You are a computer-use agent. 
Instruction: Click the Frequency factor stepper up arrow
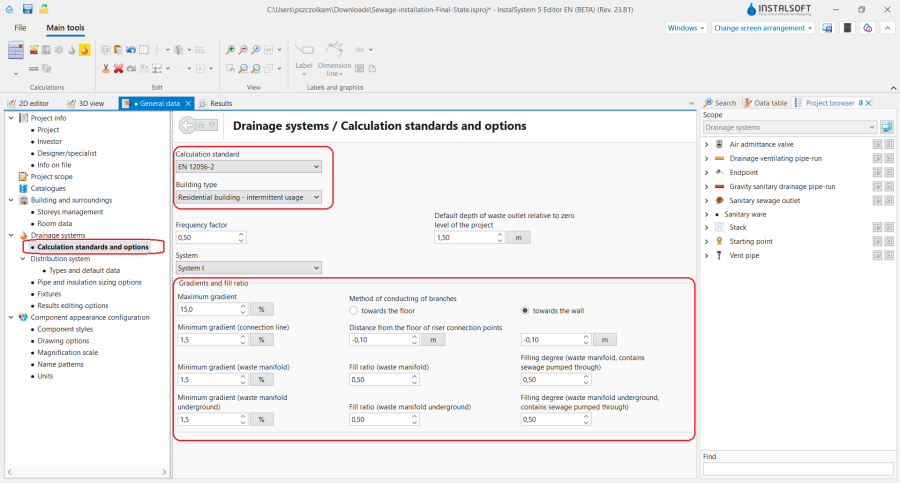click(241, 234)
